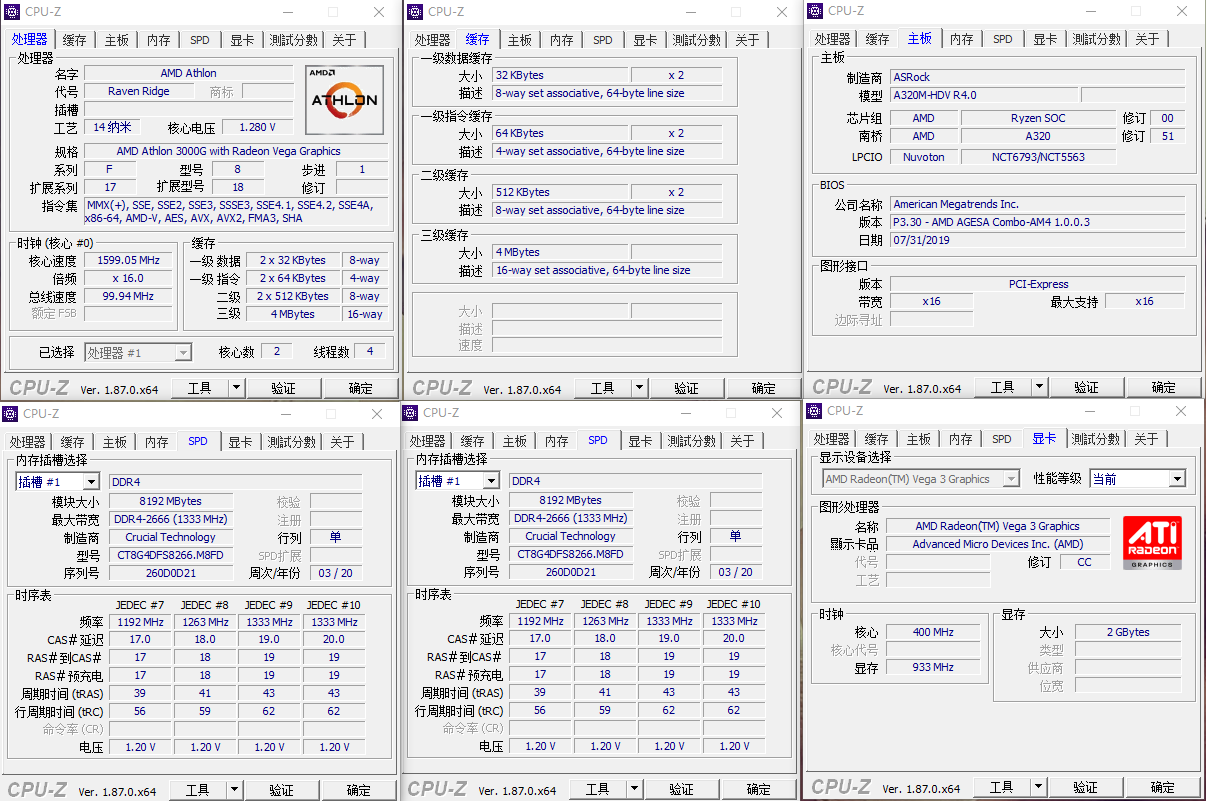The image size is (1206, 801).
Task: Click the 线程数 value 4
Action: coord(370,351)
